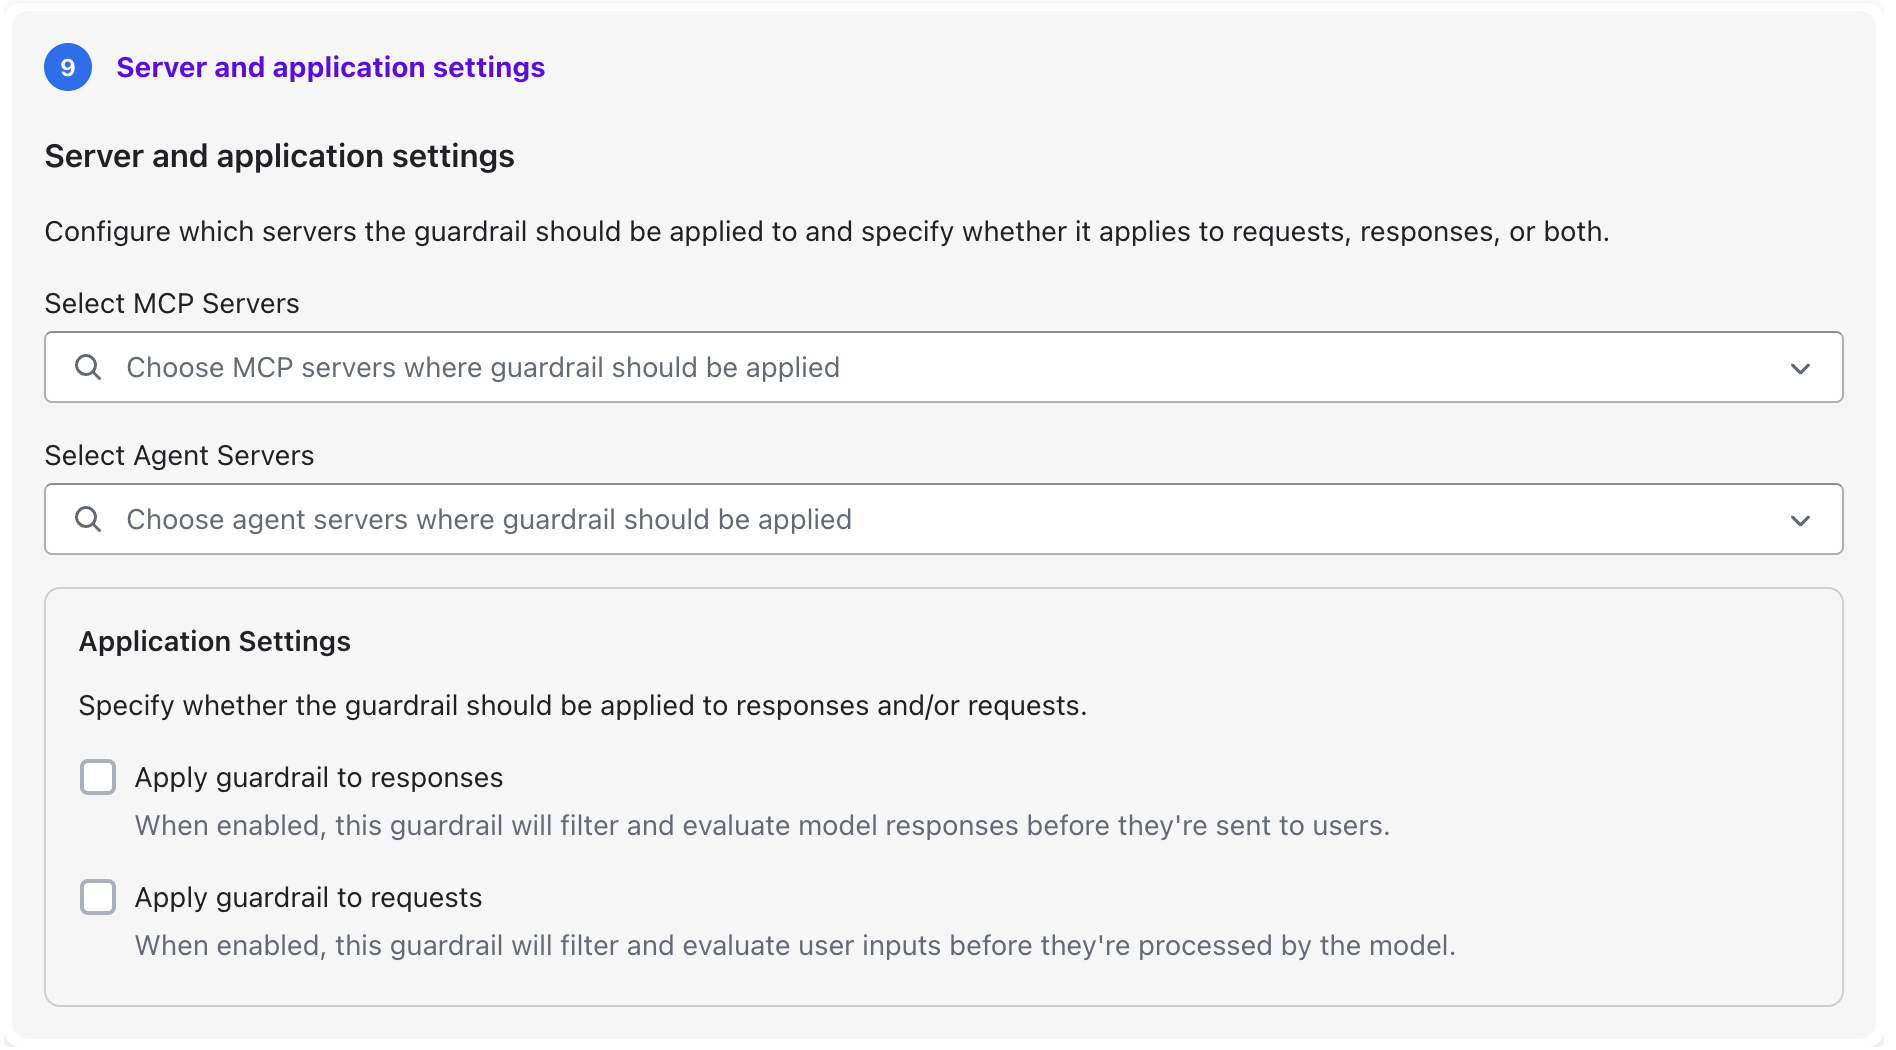Expand the MCP servers dropdown chevron
Screen dimensions: 1896x1050
[x=1800, y=369]
